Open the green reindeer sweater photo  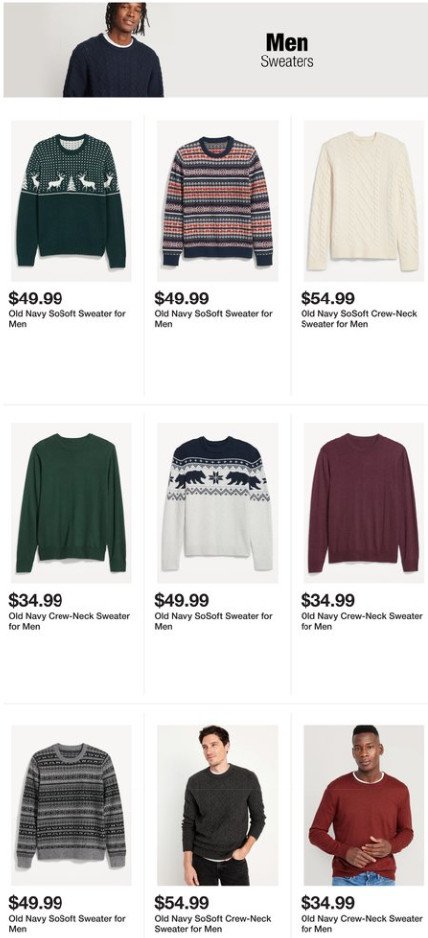(x=71, y=201)
